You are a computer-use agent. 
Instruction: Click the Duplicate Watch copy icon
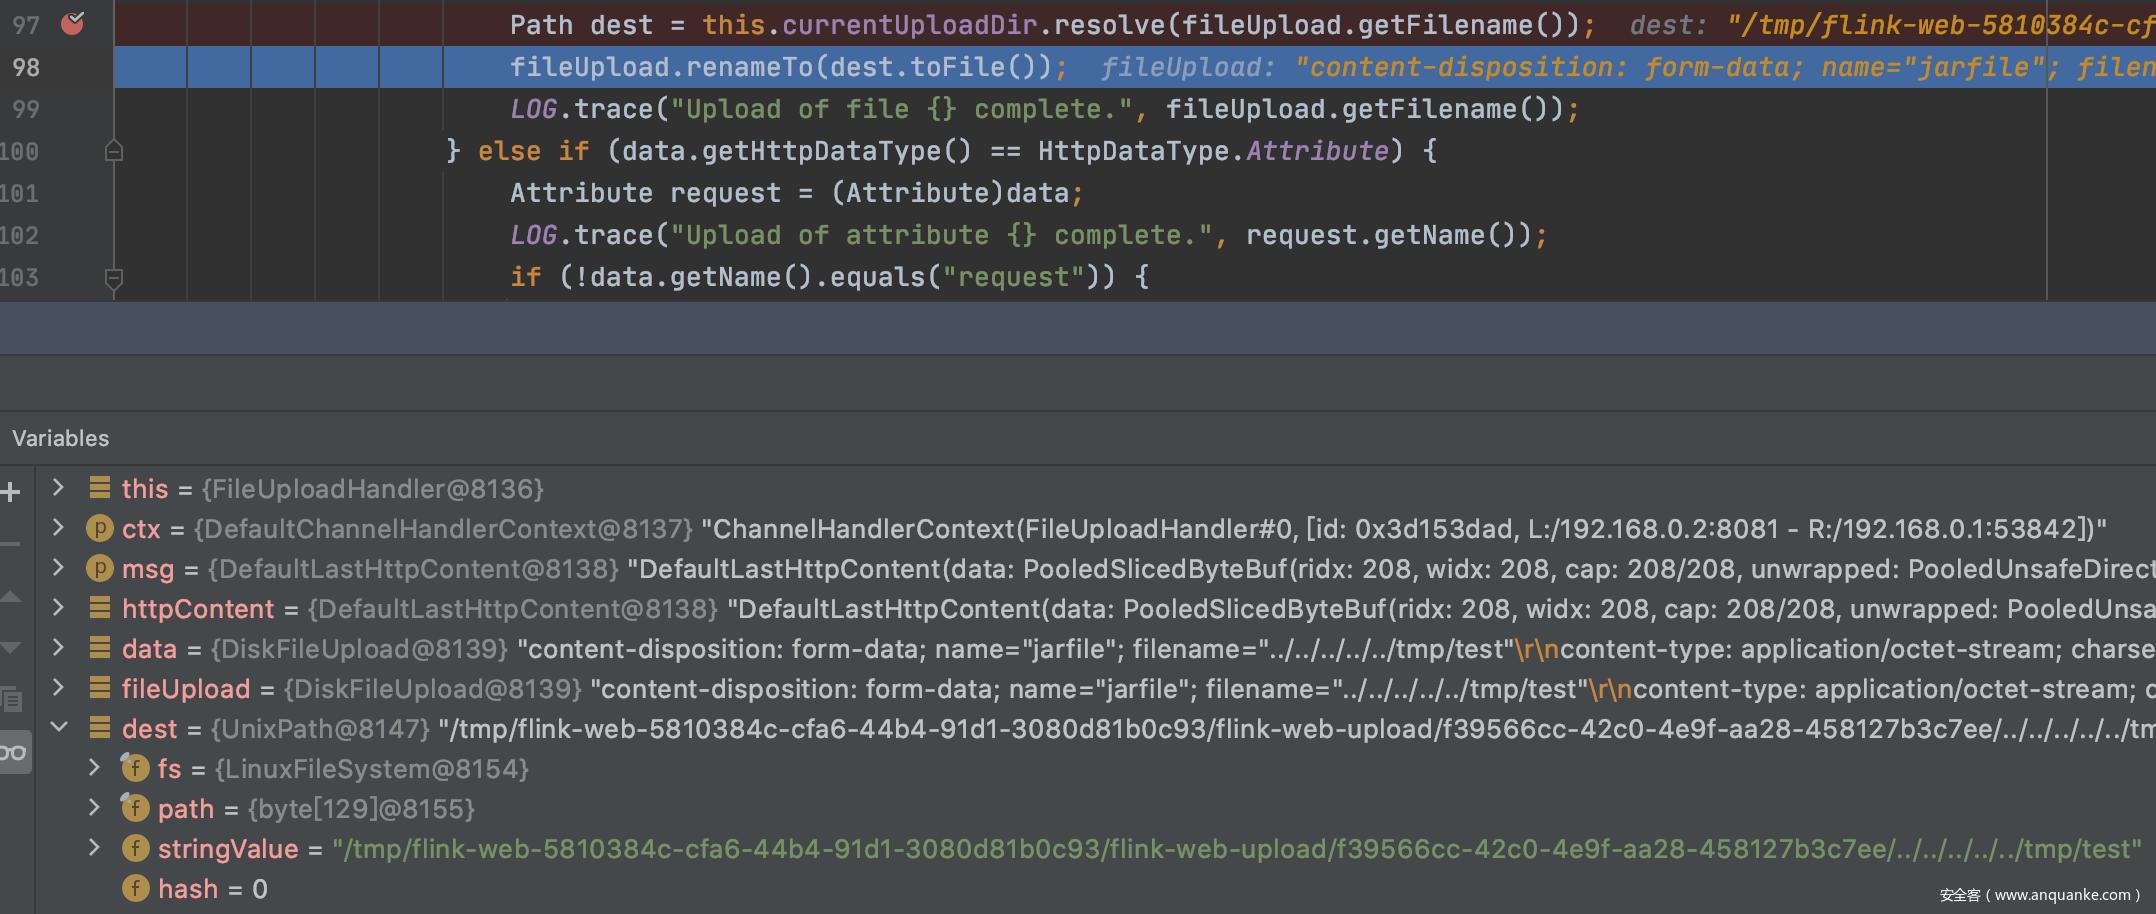pyautogui.click(x=11, y=700)
